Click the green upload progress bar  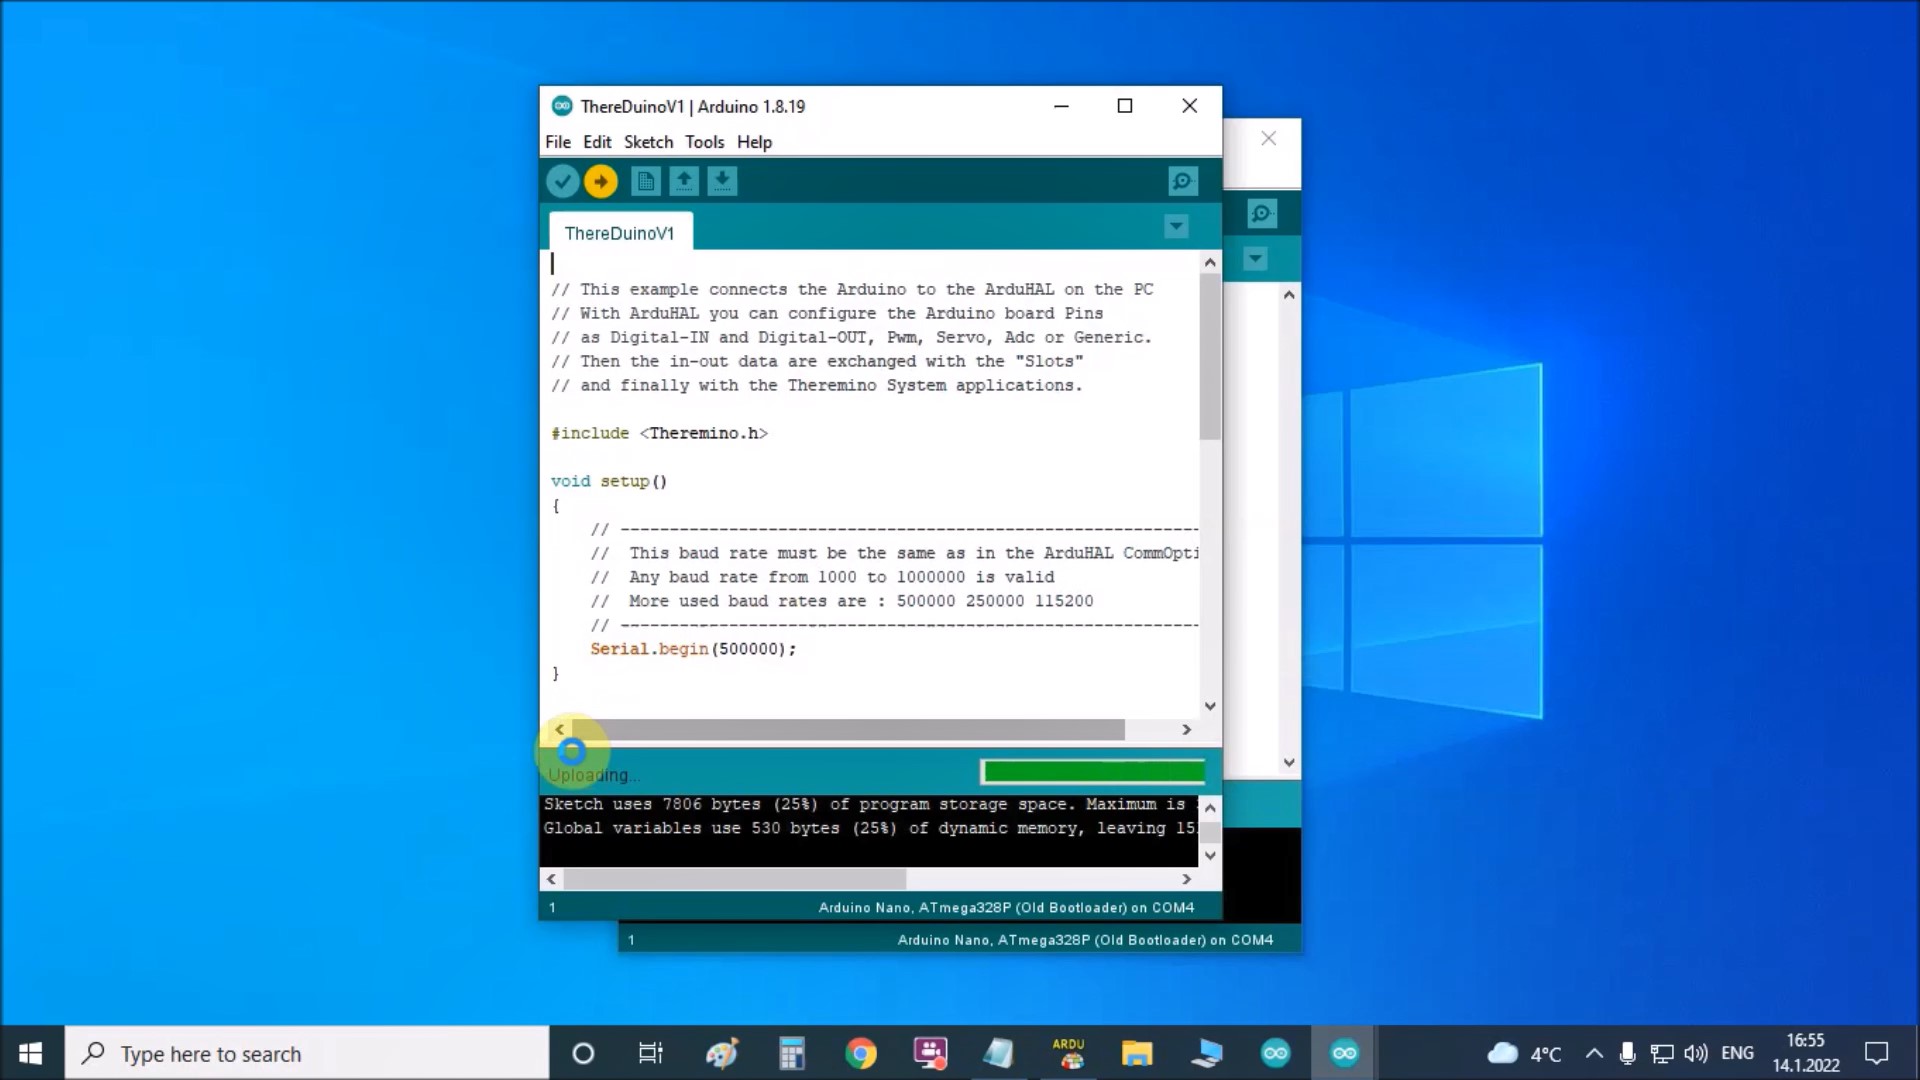coord(1093,771)
